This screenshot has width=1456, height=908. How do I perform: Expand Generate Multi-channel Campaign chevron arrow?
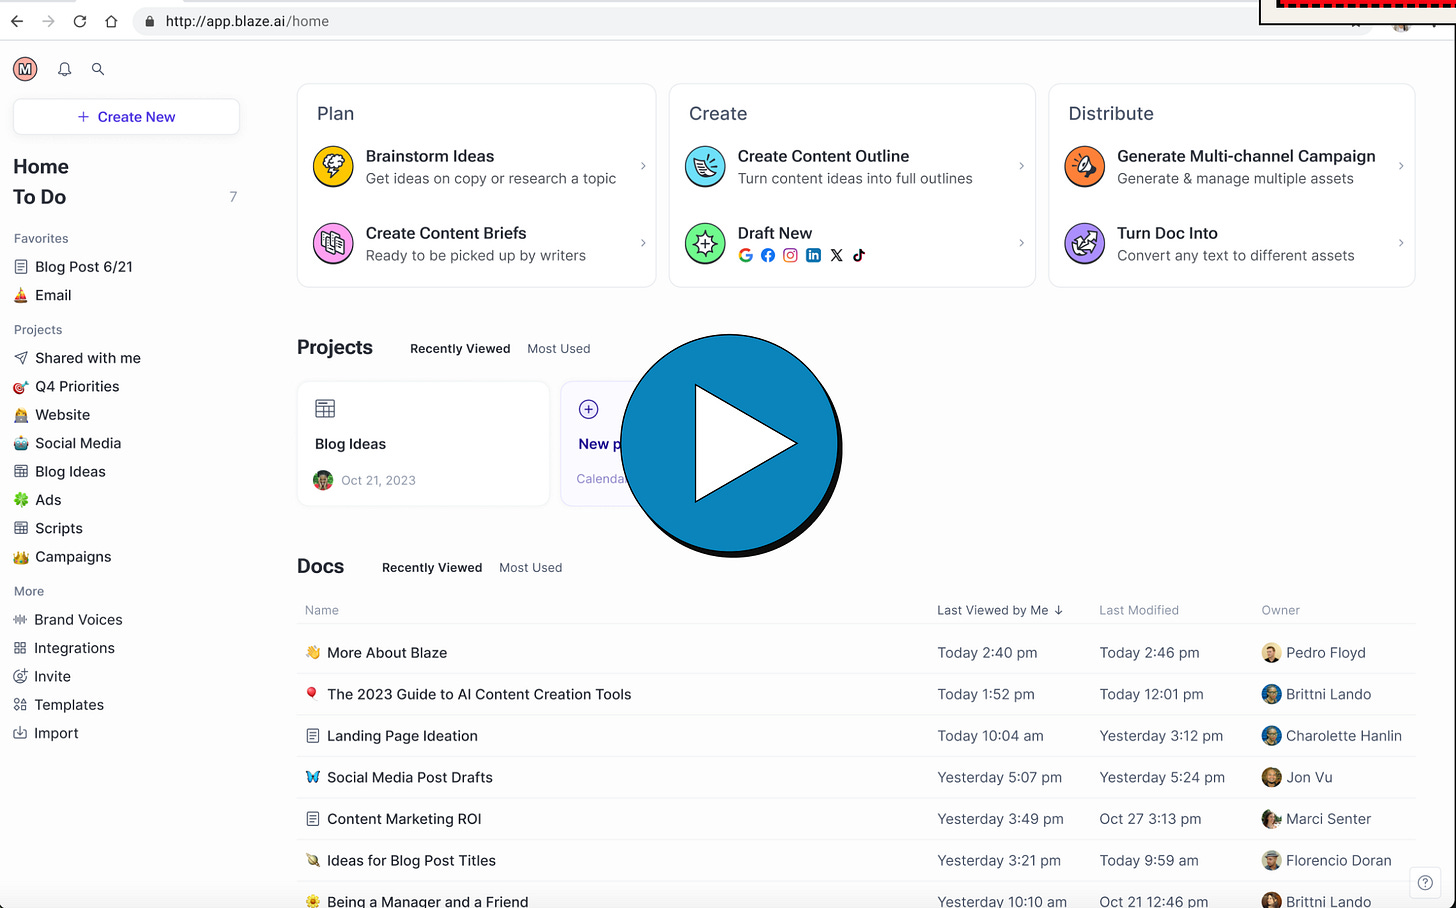click(x=1401, y=166)
